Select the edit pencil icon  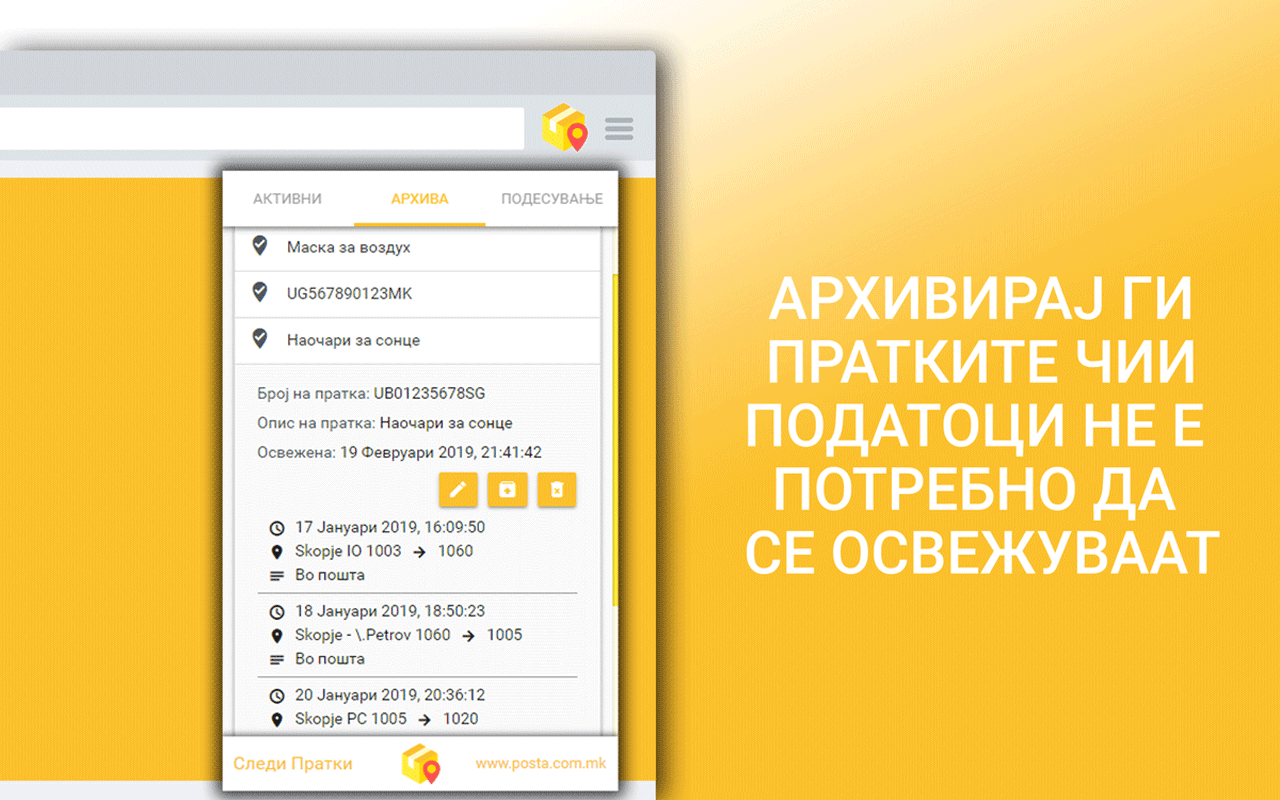(x=458, y=490)
